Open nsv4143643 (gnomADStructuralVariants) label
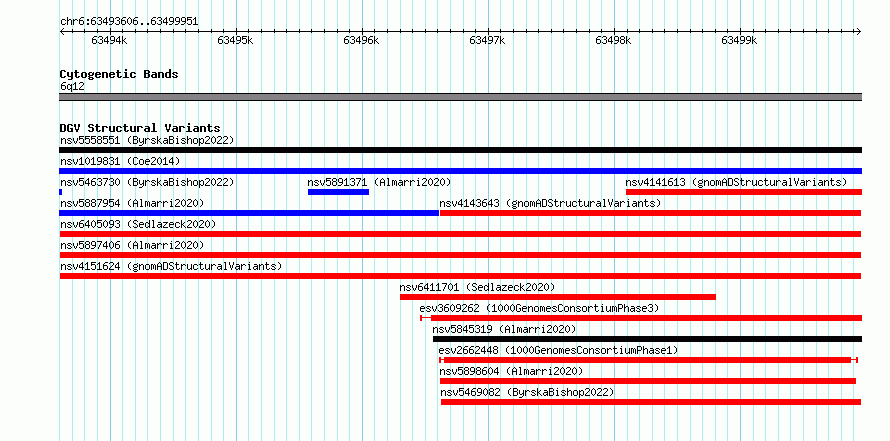The image size is (890, 441). tap(550, 203)
